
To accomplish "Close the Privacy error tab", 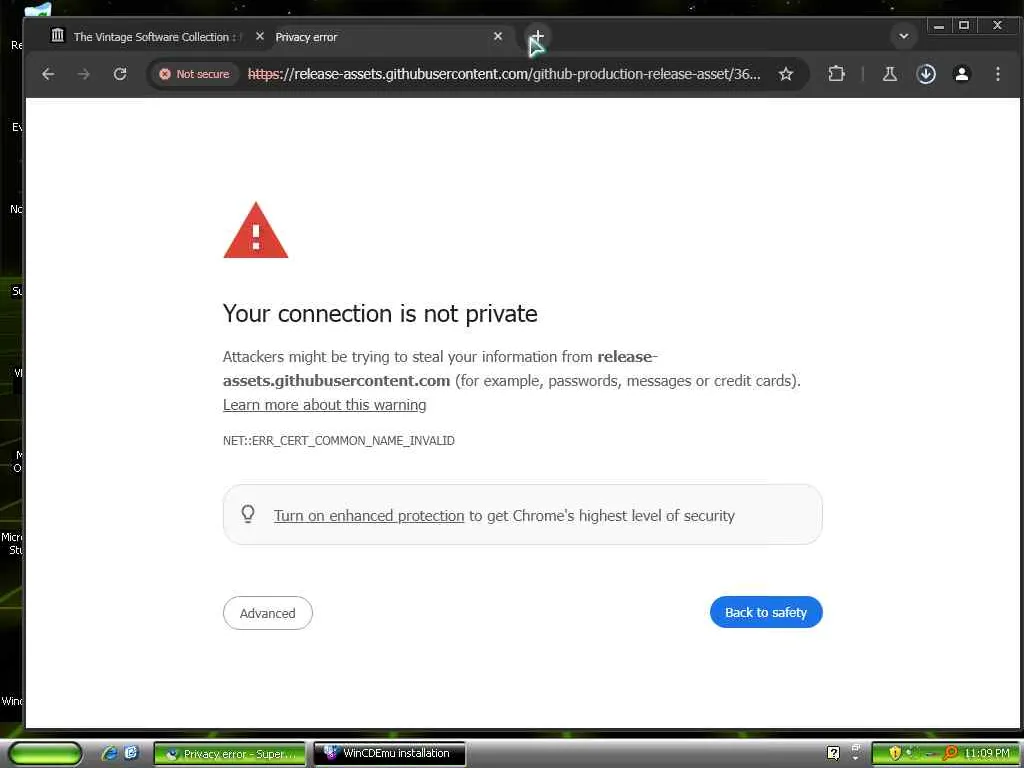I will coord(498,37).
